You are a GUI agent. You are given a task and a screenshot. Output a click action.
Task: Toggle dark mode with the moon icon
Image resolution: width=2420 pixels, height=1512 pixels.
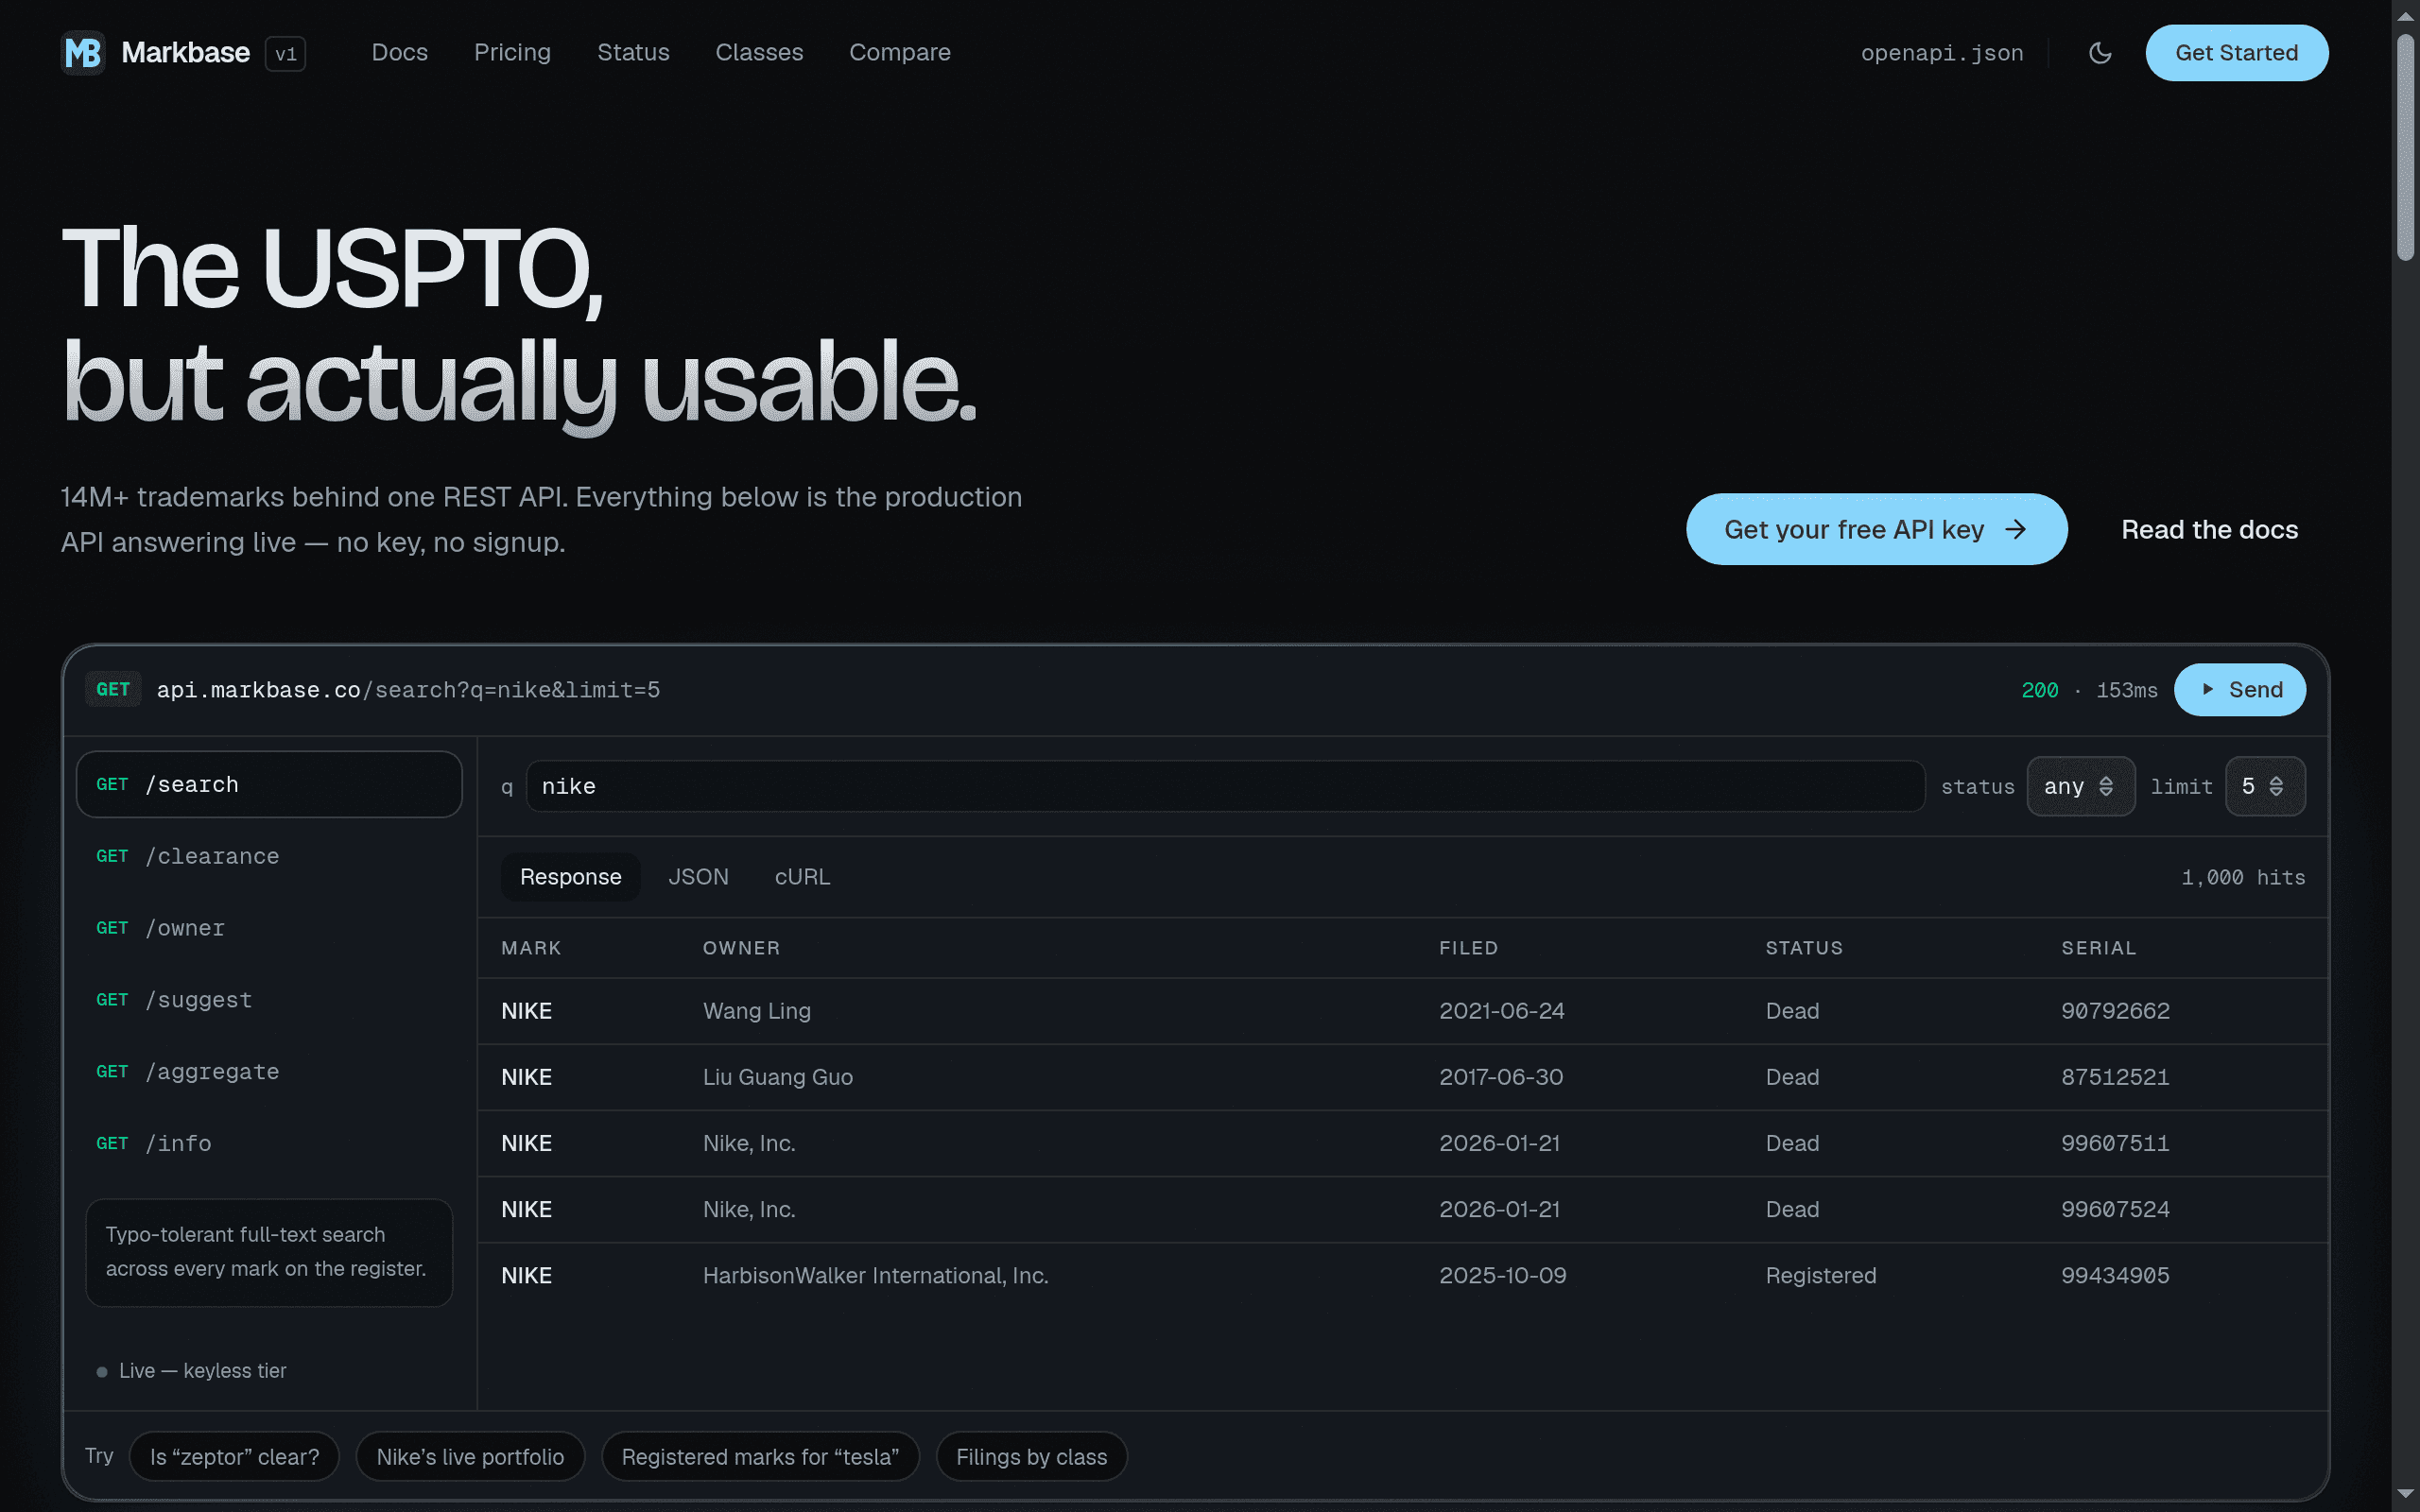[2100, 53]
